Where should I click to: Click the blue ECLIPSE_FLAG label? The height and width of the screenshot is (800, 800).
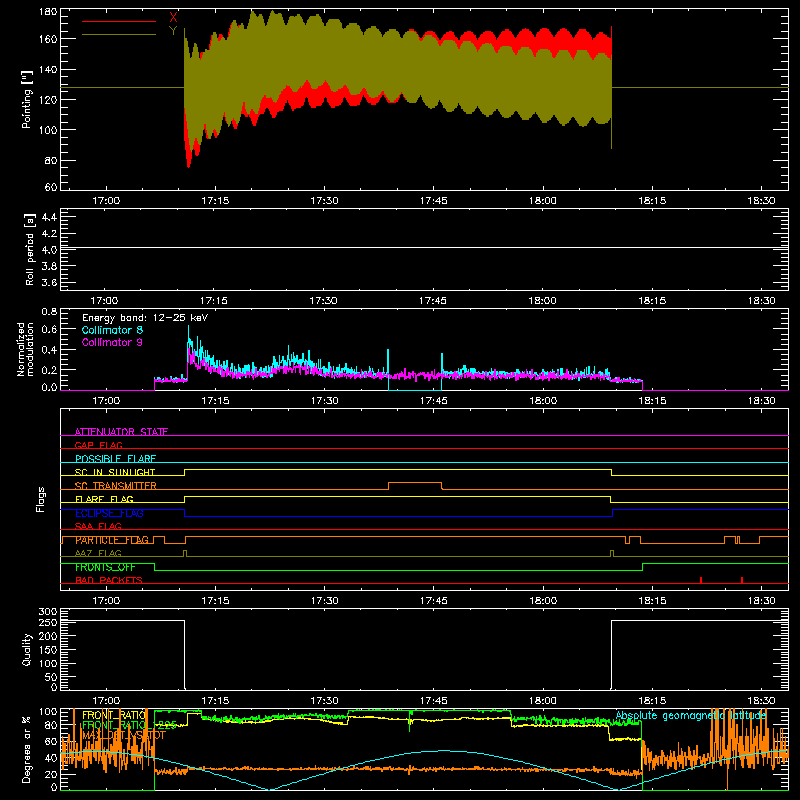(x=109, y=513)
